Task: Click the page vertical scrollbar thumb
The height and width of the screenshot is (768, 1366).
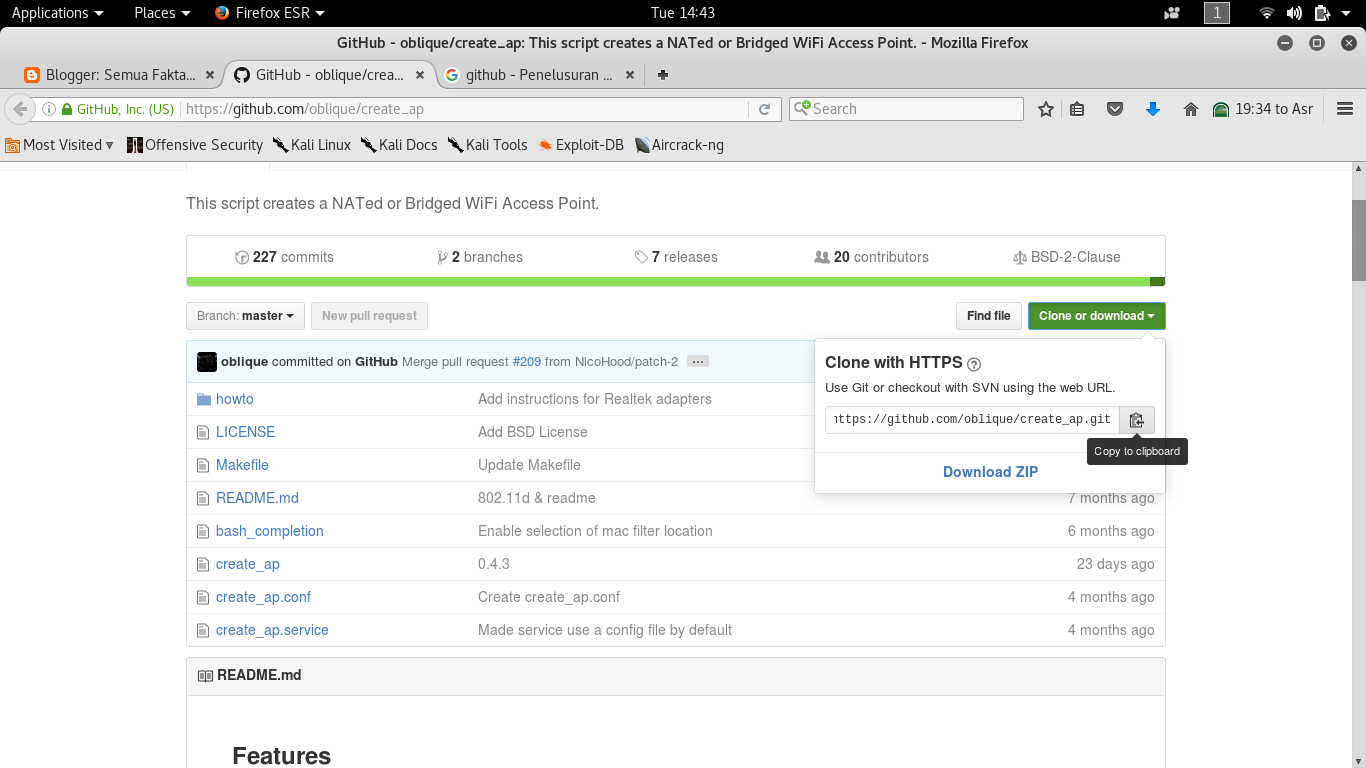Action: click(1359, 240)
